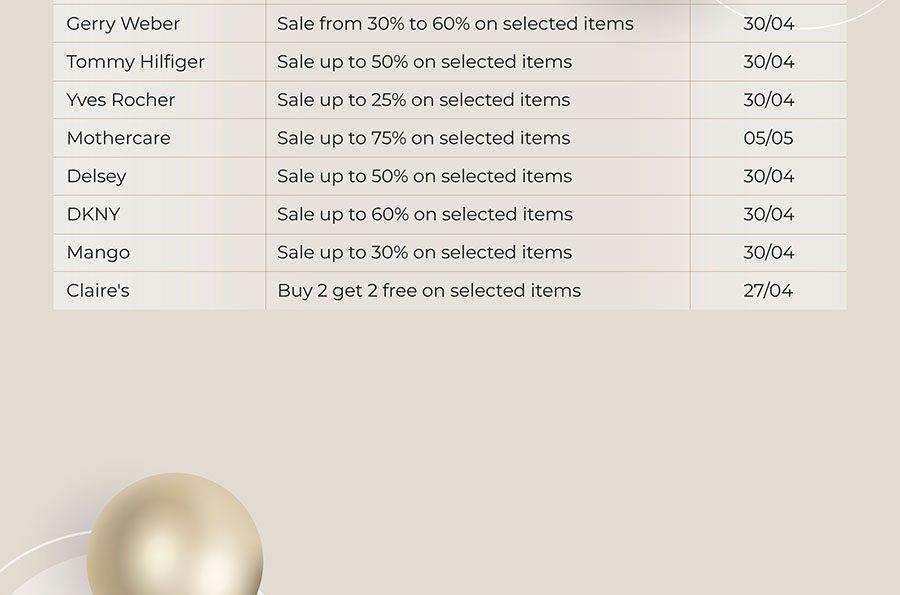
Task: Click the Mango brand cell
Action: click(98, 252)
